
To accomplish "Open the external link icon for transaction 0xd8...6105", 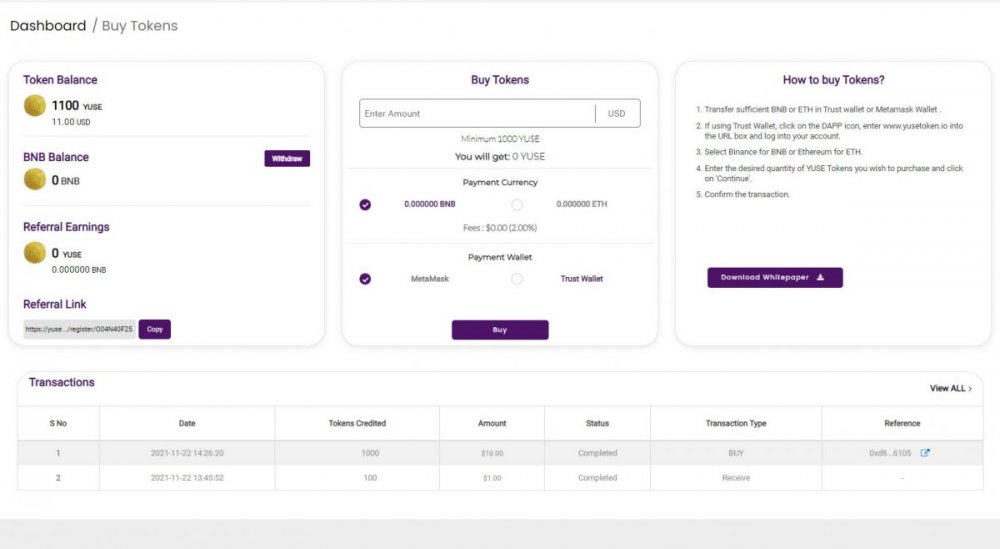I will 925,453.
